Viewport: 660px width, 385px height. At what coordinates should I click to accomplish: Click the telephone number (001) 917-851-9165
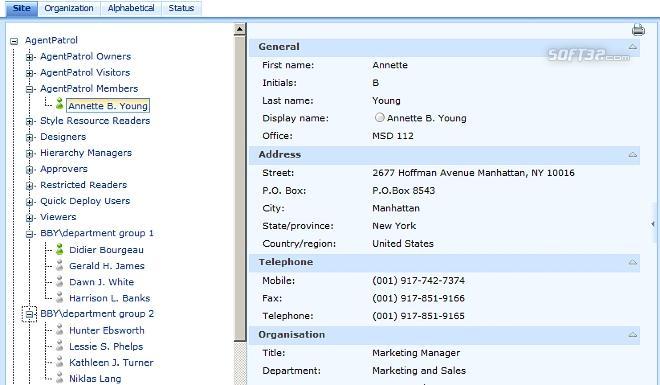(x=418, y=316)
